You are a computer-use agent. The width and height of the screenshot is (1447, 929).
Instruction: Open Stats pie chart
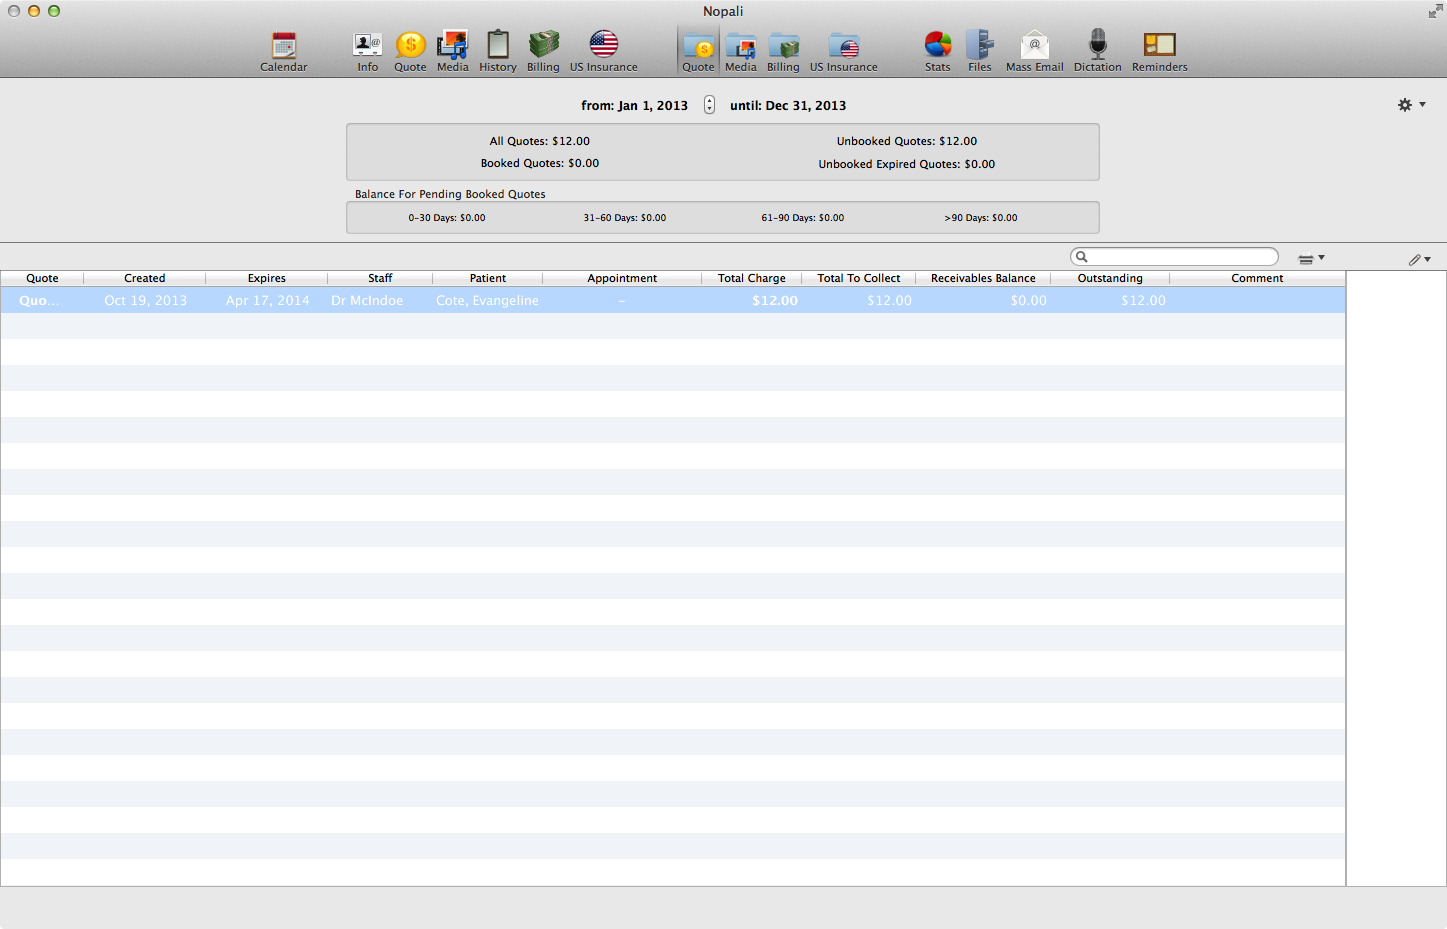click(938, 51)
